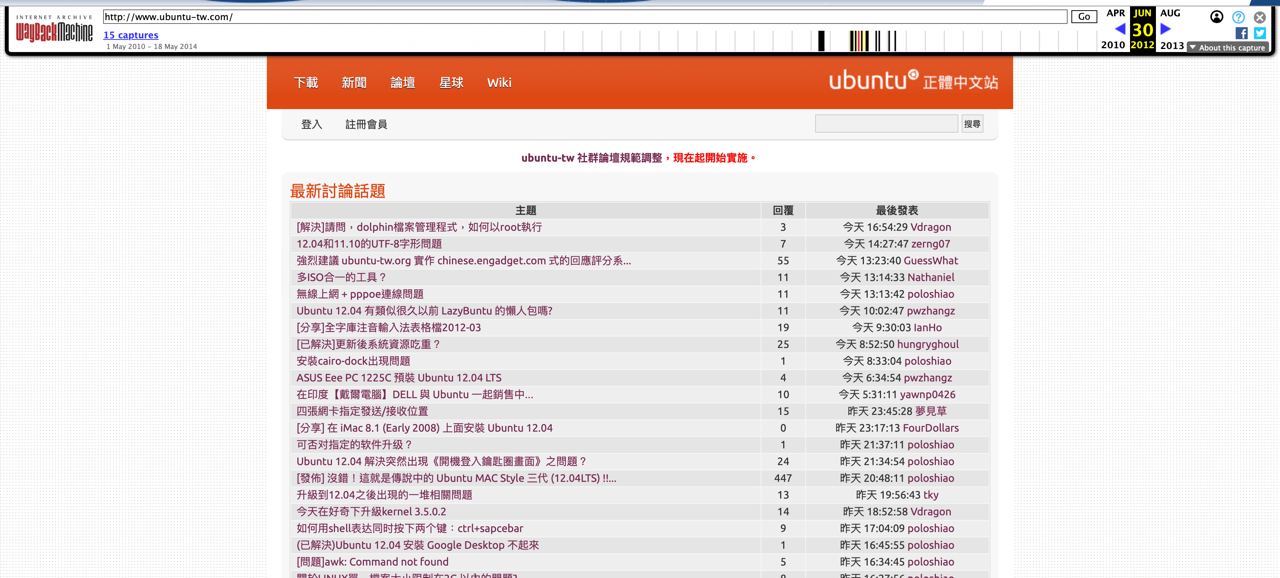Share capture via Twitter icon
1280x578 pixels.
point(1259,33)
